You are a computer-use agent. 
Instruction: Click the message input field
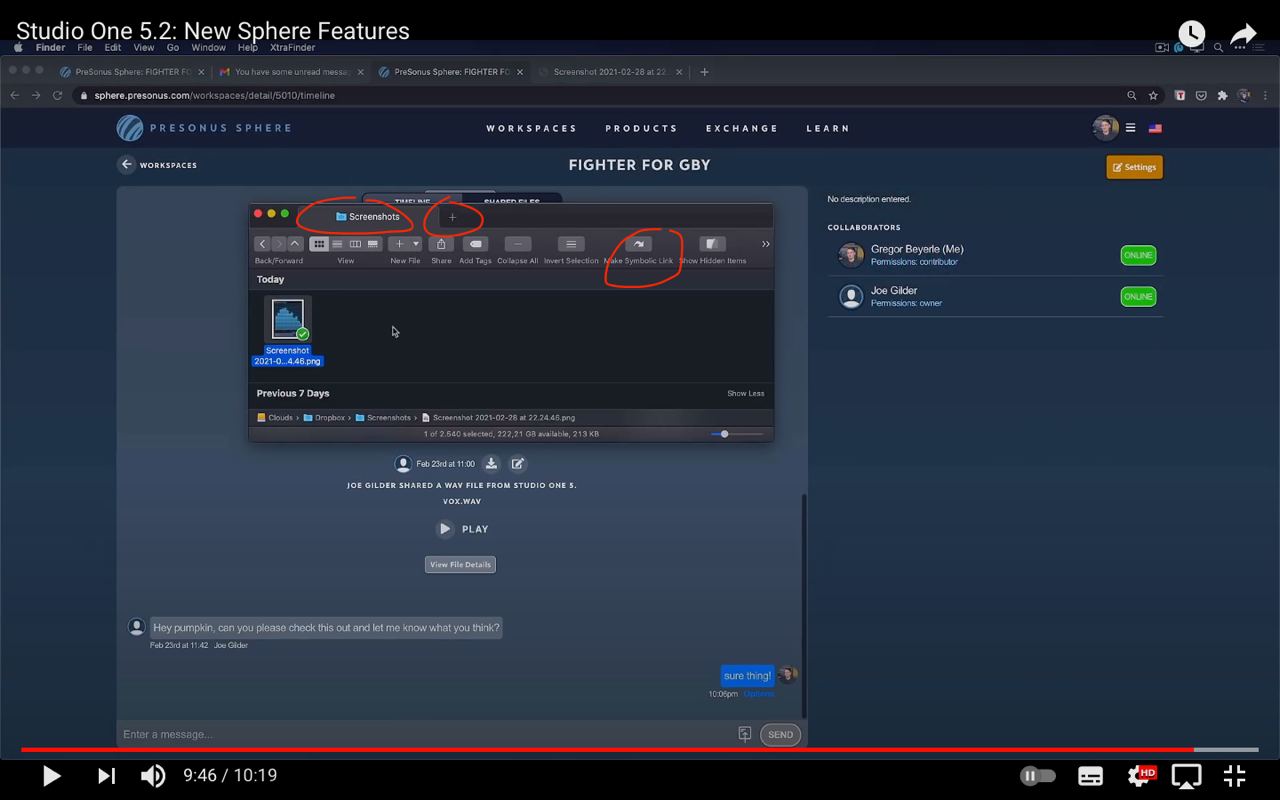point(427,734)
